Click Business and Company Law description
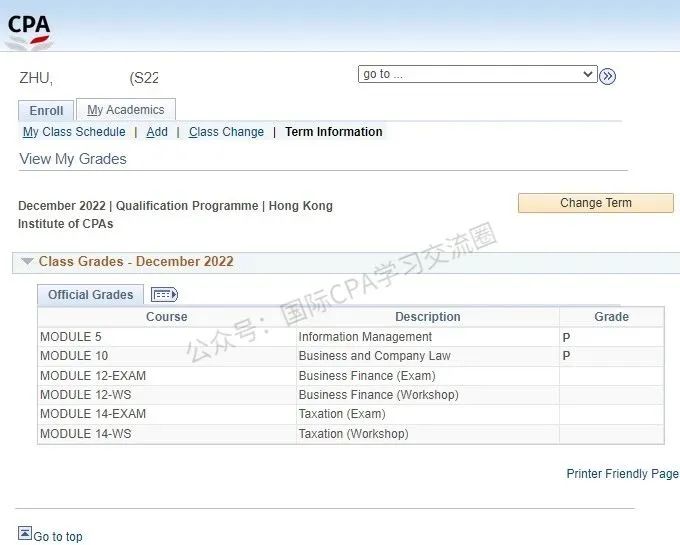This screenshot has height=545, width=680. tap(375, 356)
